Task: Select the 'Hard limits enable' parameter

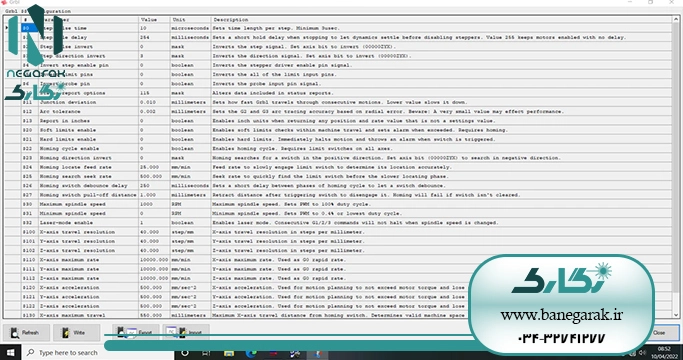Action: [88, 139]
